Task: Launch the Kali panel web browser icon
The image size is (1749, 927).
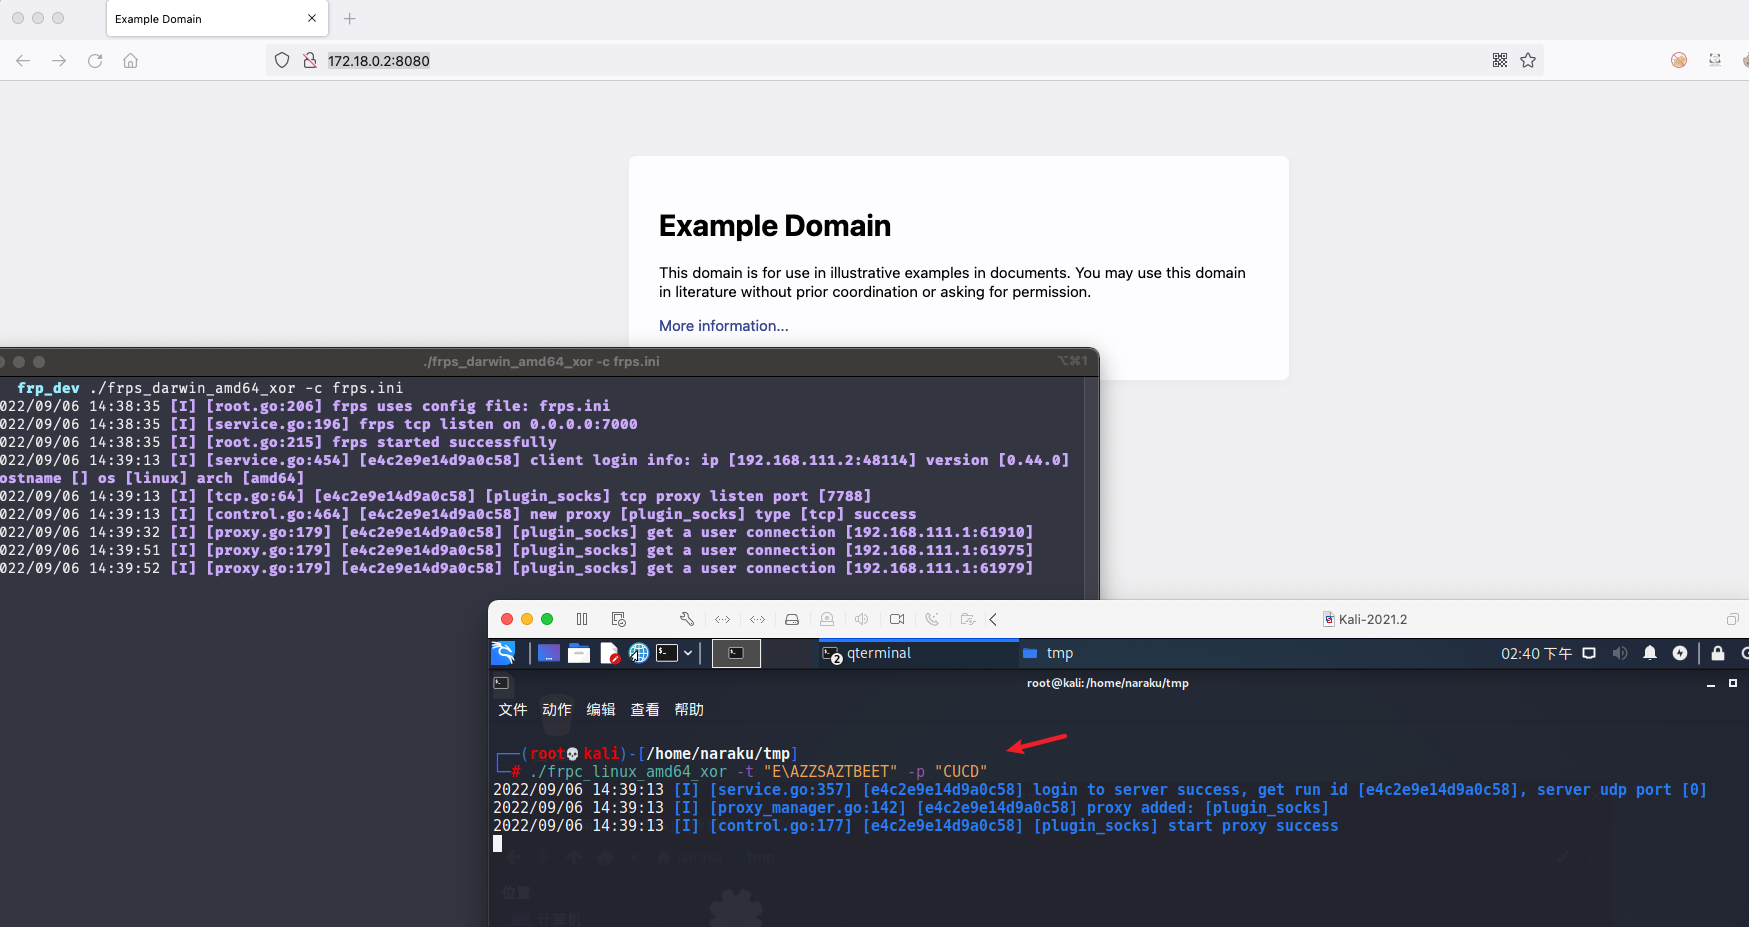Action: pyautogui.click(x=638, y=653)
